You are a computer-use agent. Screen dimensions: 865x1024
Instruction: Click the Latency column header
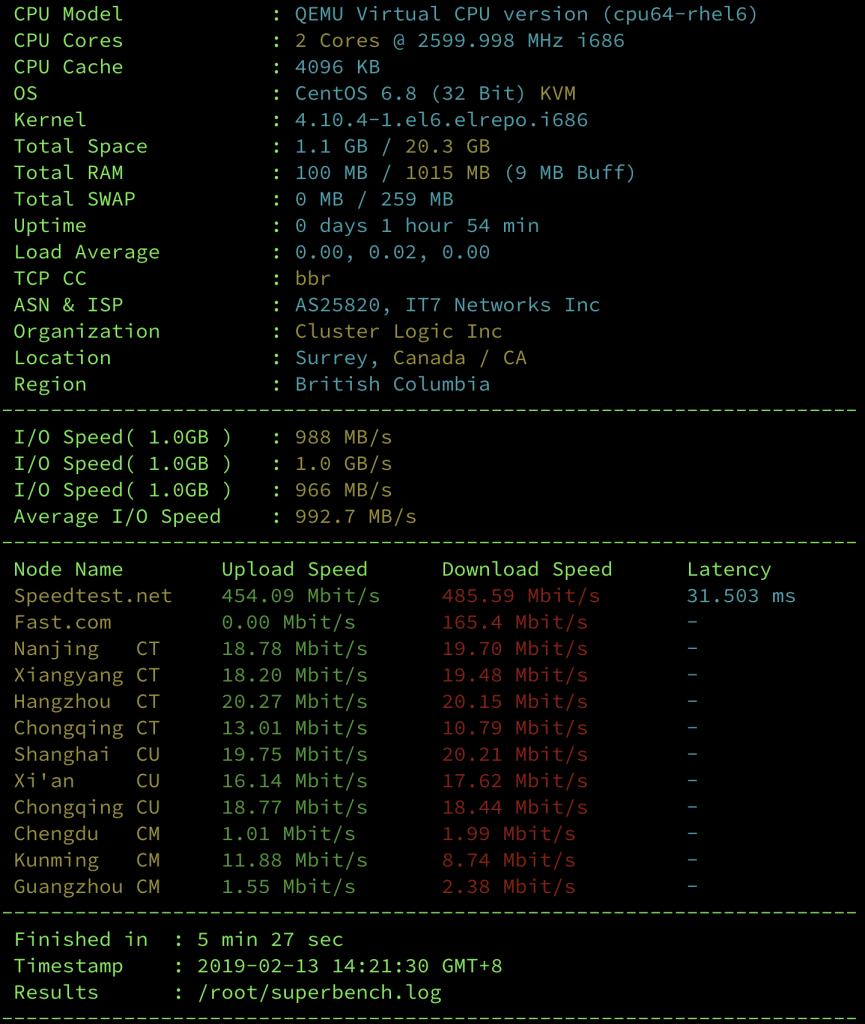coord(729,569)
